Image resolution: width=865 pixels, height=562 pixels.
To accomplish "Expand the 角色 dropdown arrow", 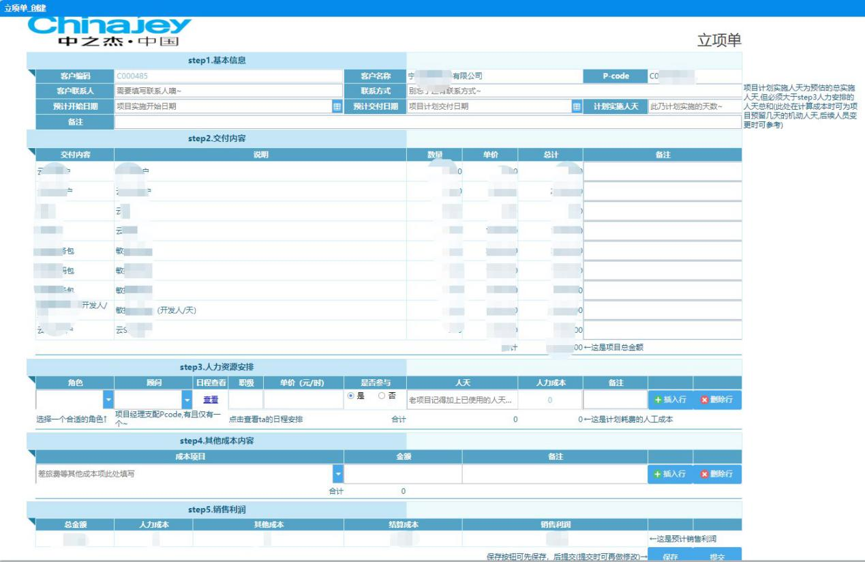I will [x=108, y=399].
